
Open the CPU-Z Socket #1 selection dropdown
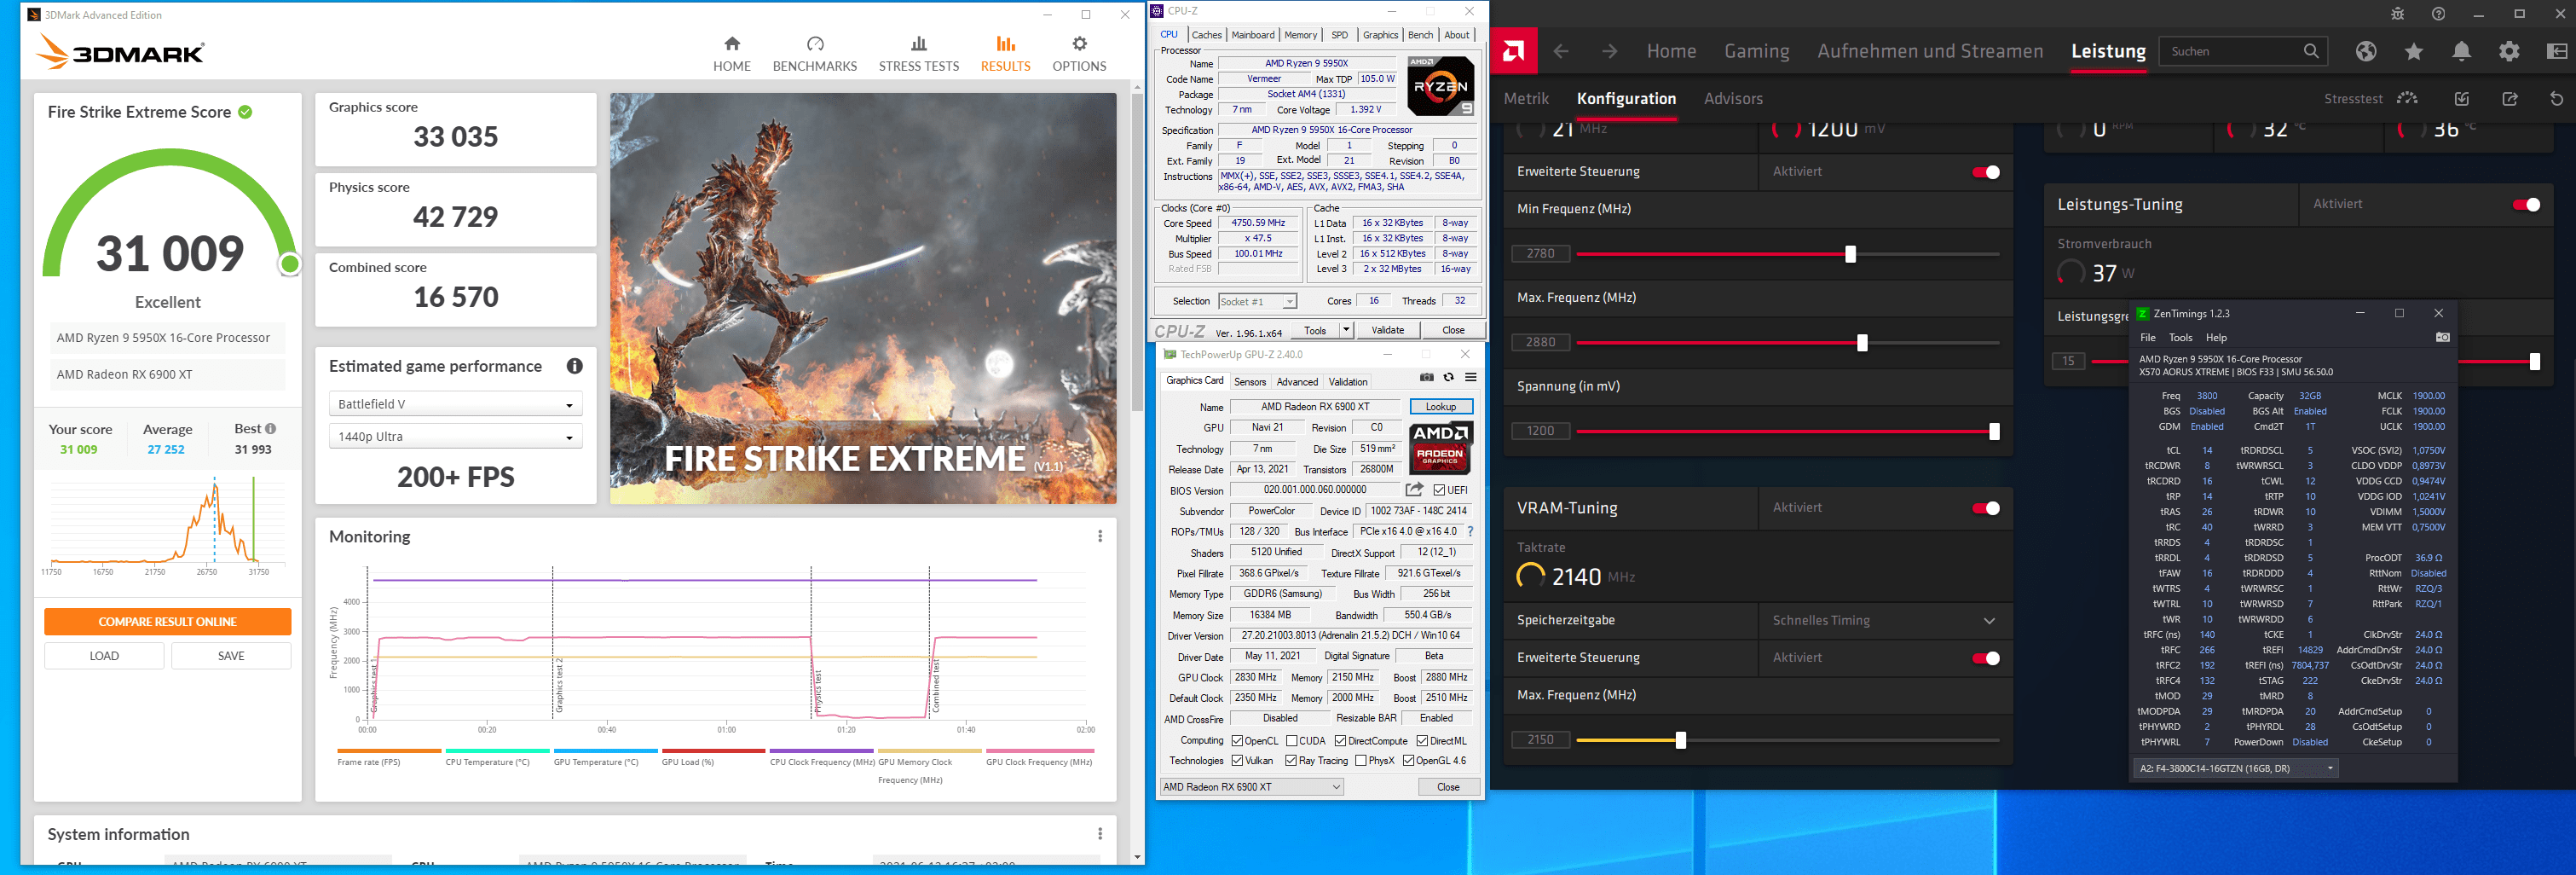[1257, 301]
